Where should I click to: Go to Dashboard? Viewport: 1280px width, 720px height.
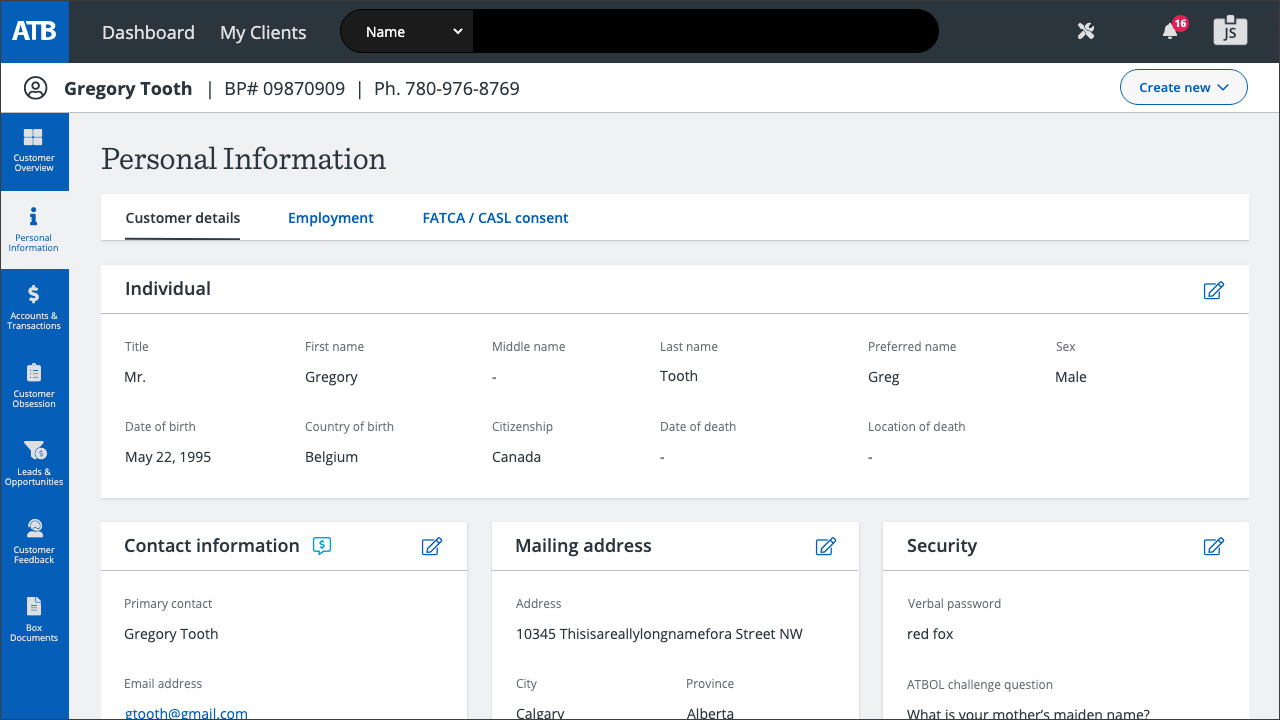tap(148, 32)
